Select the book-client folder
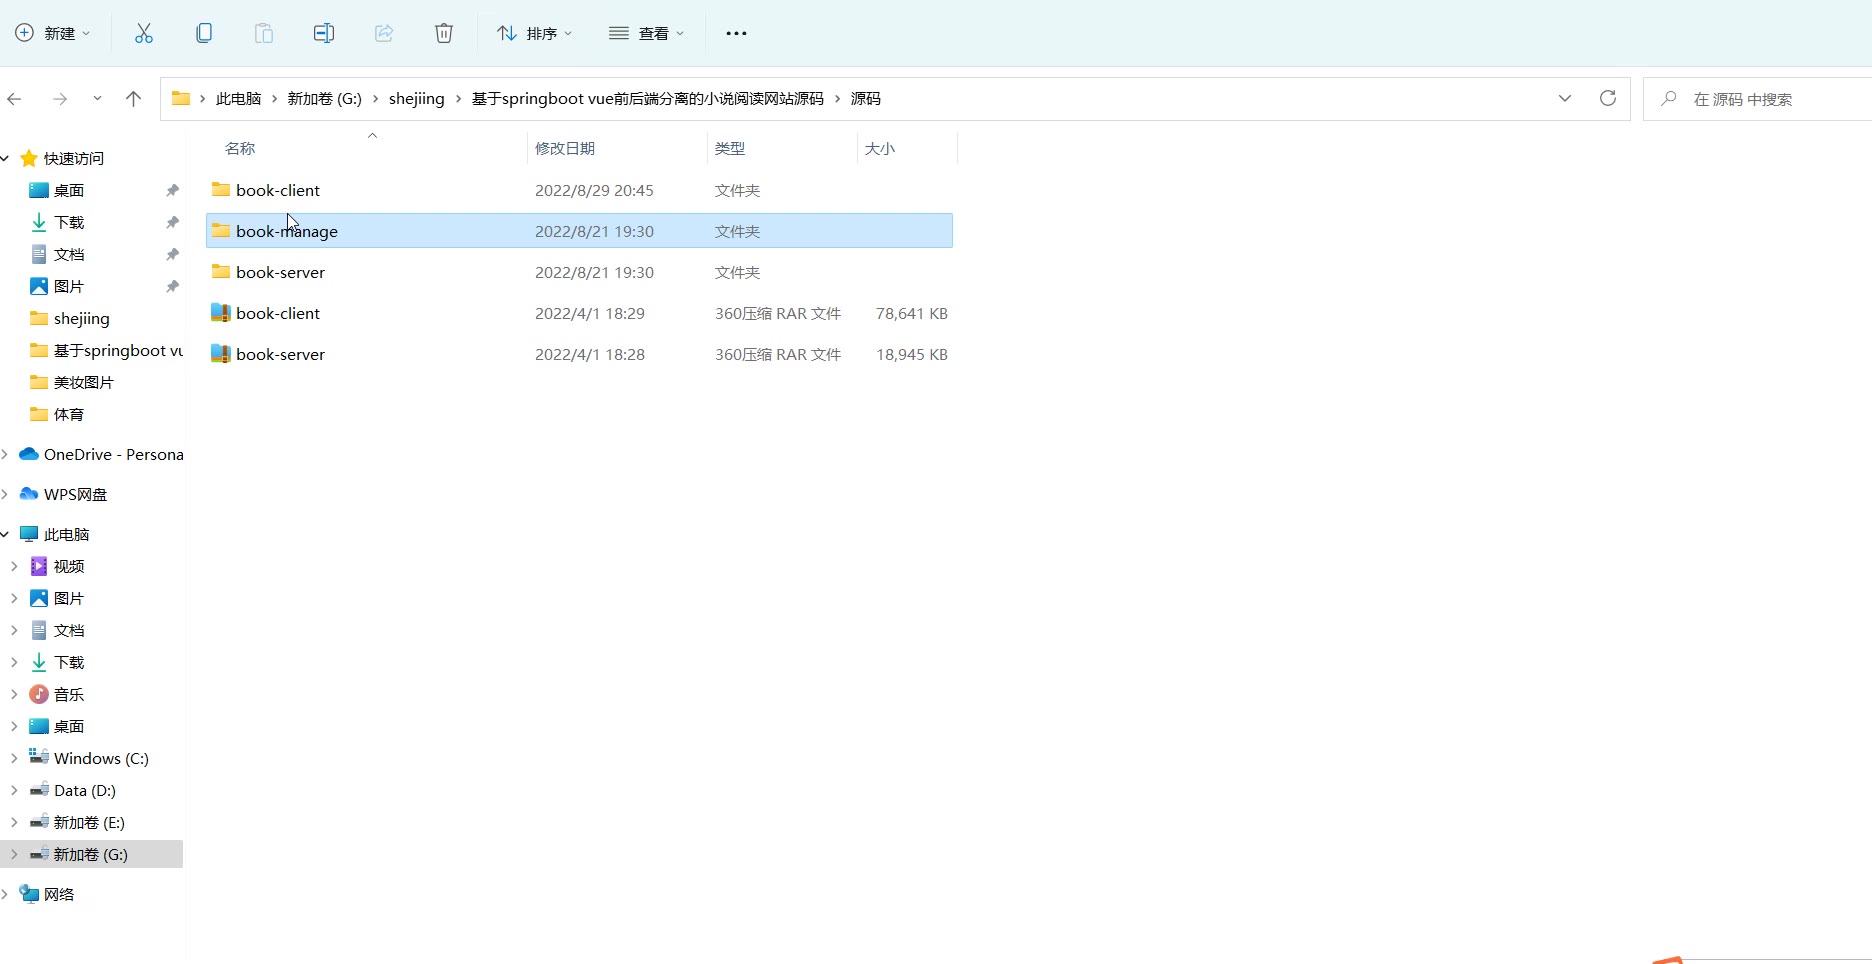1872x964 pixels. (x=579, y=190)
